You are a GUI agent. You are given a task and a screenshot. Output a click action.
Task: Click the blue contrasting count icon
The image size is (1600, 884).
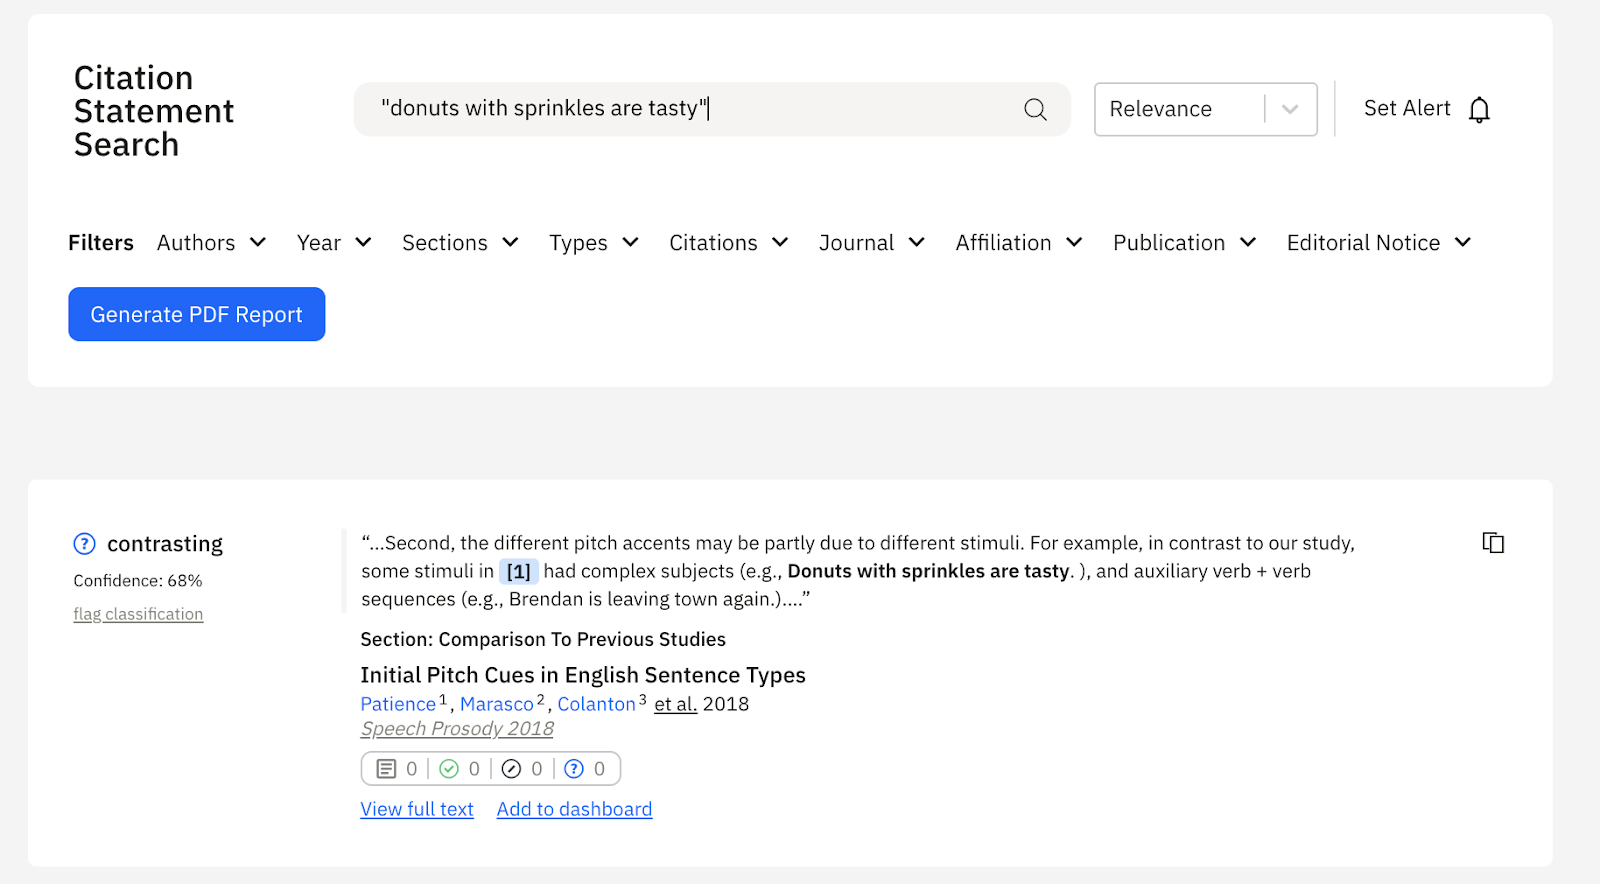click(574, 769)
